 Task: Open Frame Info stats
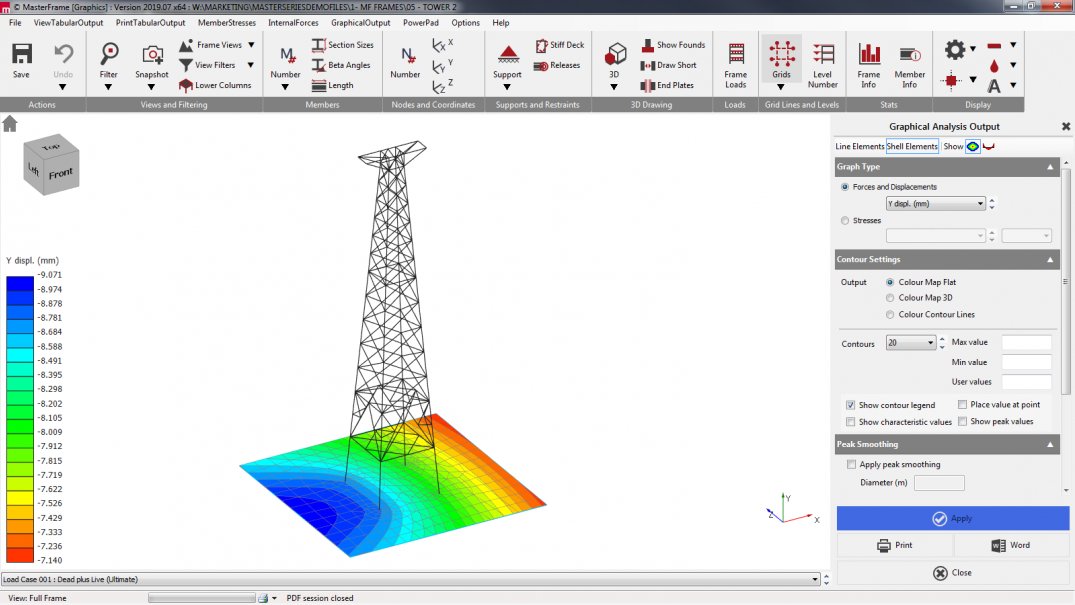[x=869, y=65]
